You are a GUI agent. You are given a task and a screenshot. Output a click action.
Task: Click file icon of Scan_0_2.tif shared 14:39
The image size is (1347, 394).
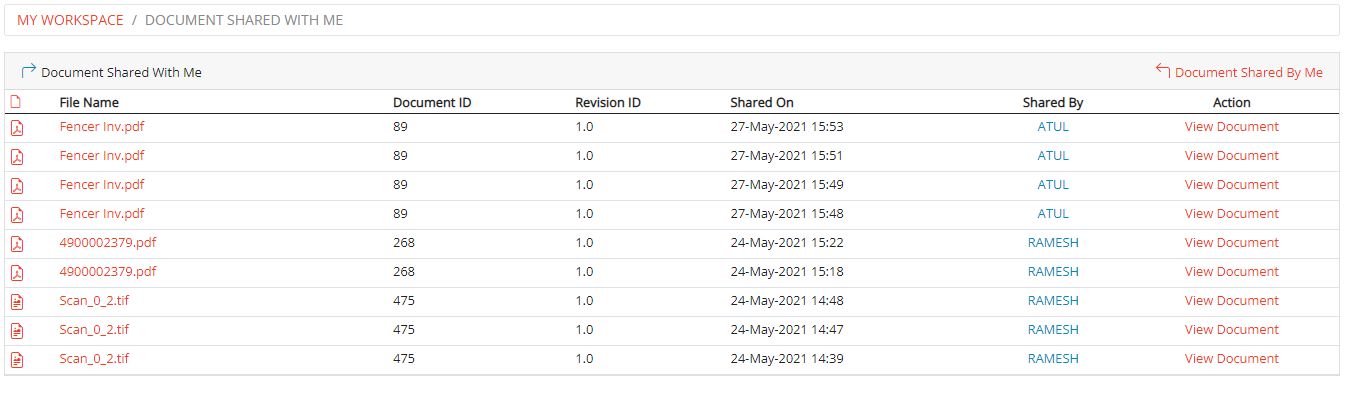coord(16,360)
